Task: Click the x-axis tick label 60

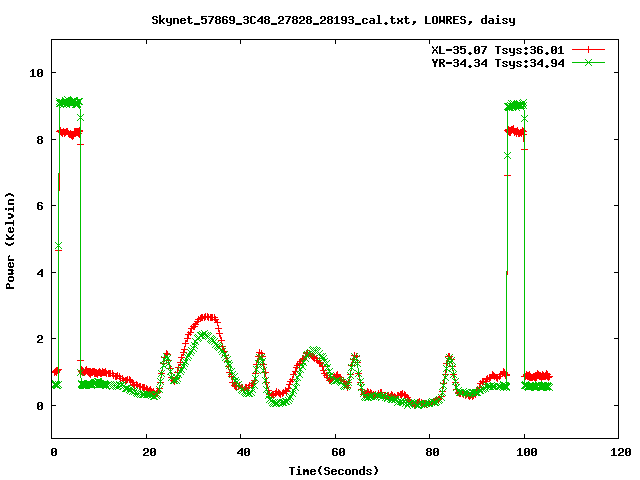Action: [x=338, y=452]
